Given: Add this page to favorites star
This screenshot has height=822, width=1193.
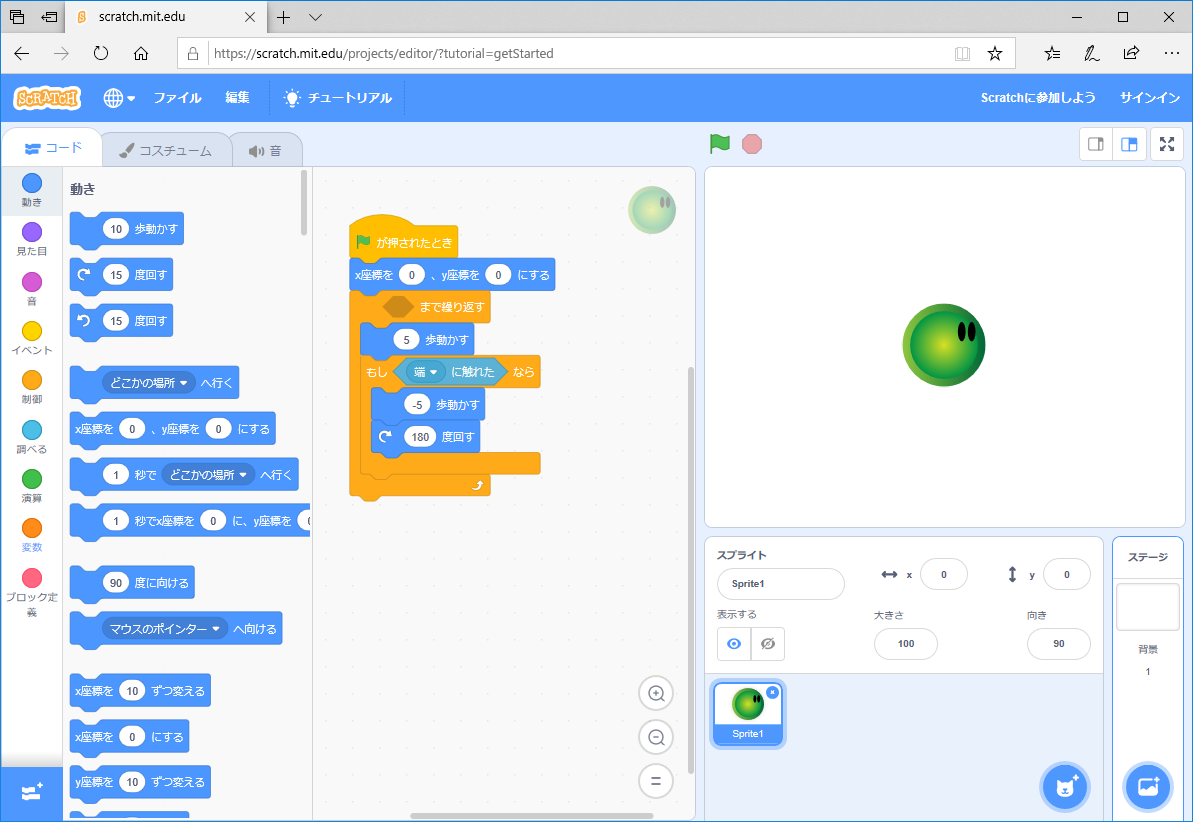Looking at the screenshot, I should tap(994, 53).
